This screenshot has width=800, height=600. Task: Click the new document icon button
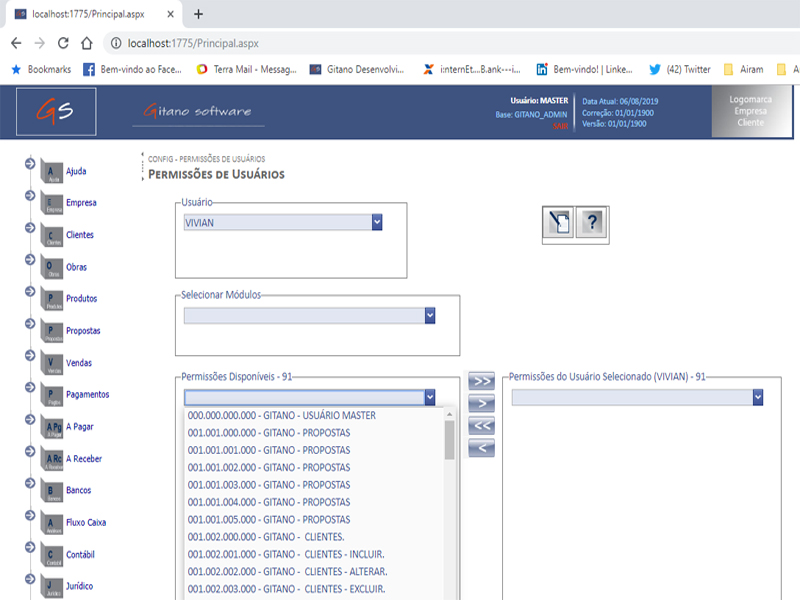point(558,224)
